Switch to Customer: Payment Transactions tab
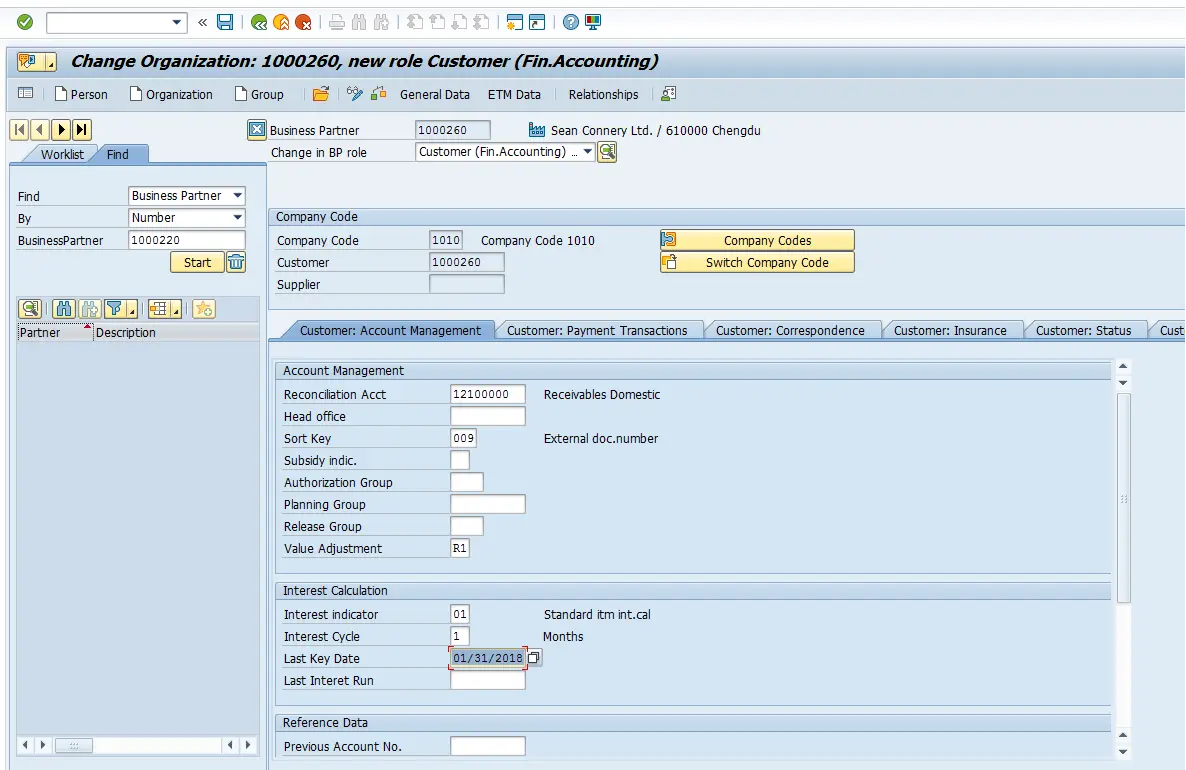1186x770 pixels. pyautogui.click(x=597, y=331)
